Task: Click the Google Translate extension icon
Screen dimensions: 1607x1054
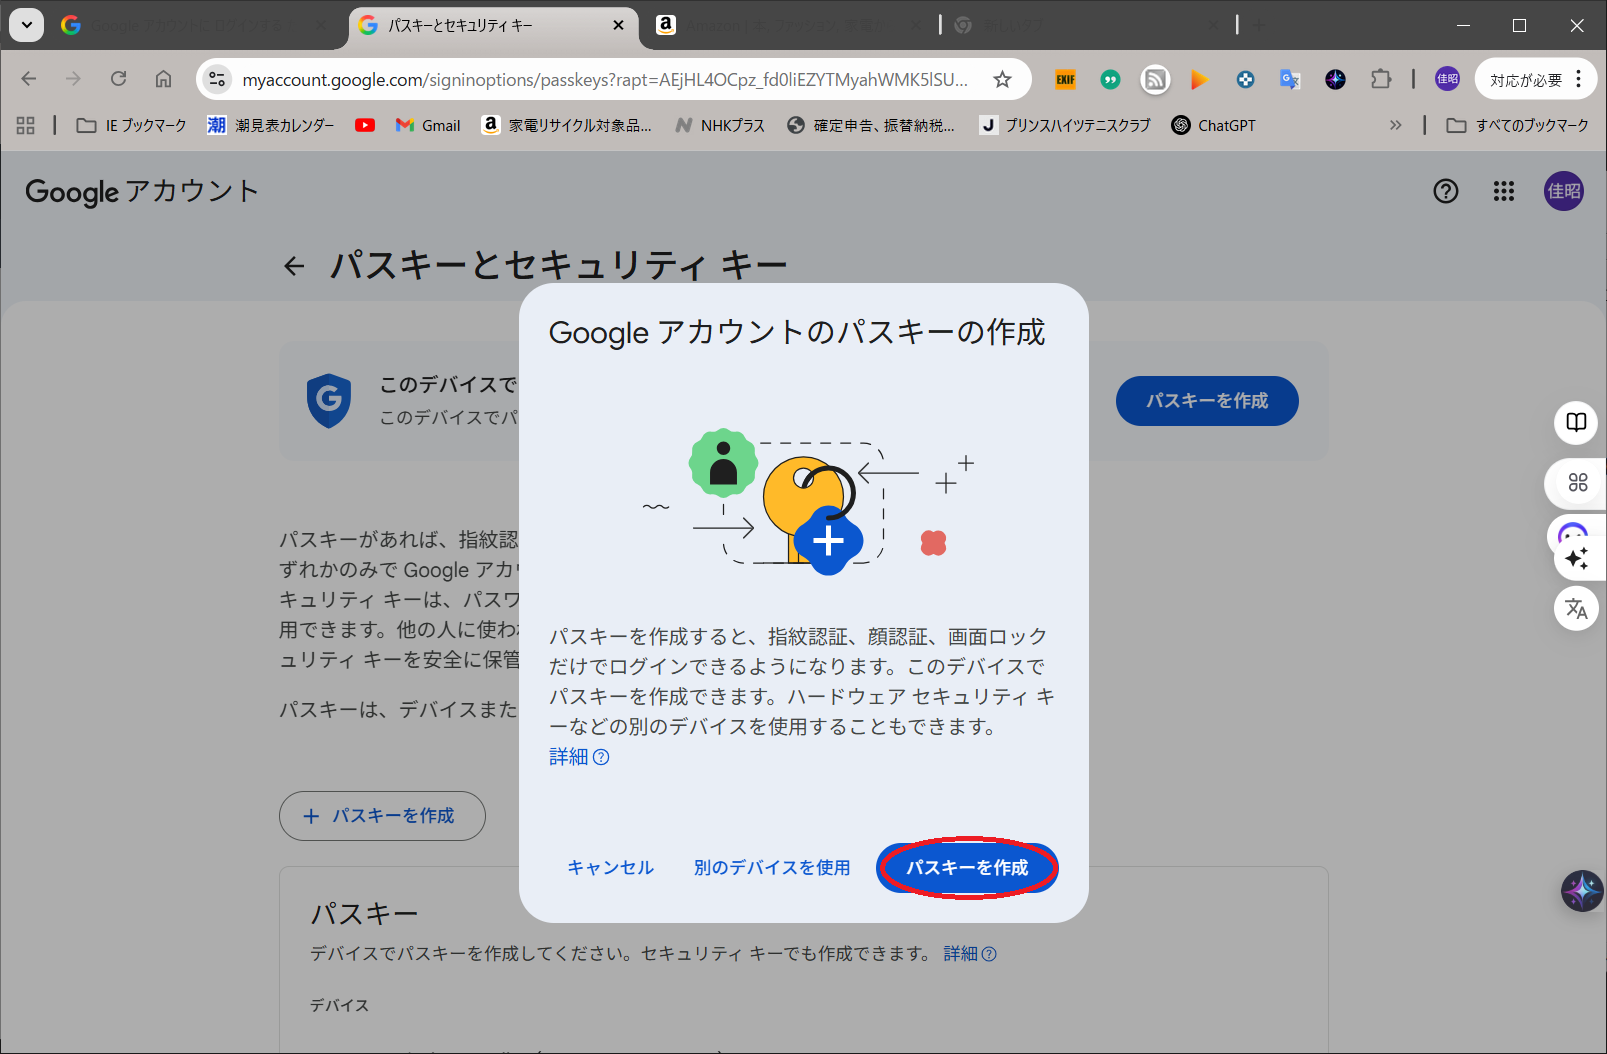Action: coord(1290,79)
